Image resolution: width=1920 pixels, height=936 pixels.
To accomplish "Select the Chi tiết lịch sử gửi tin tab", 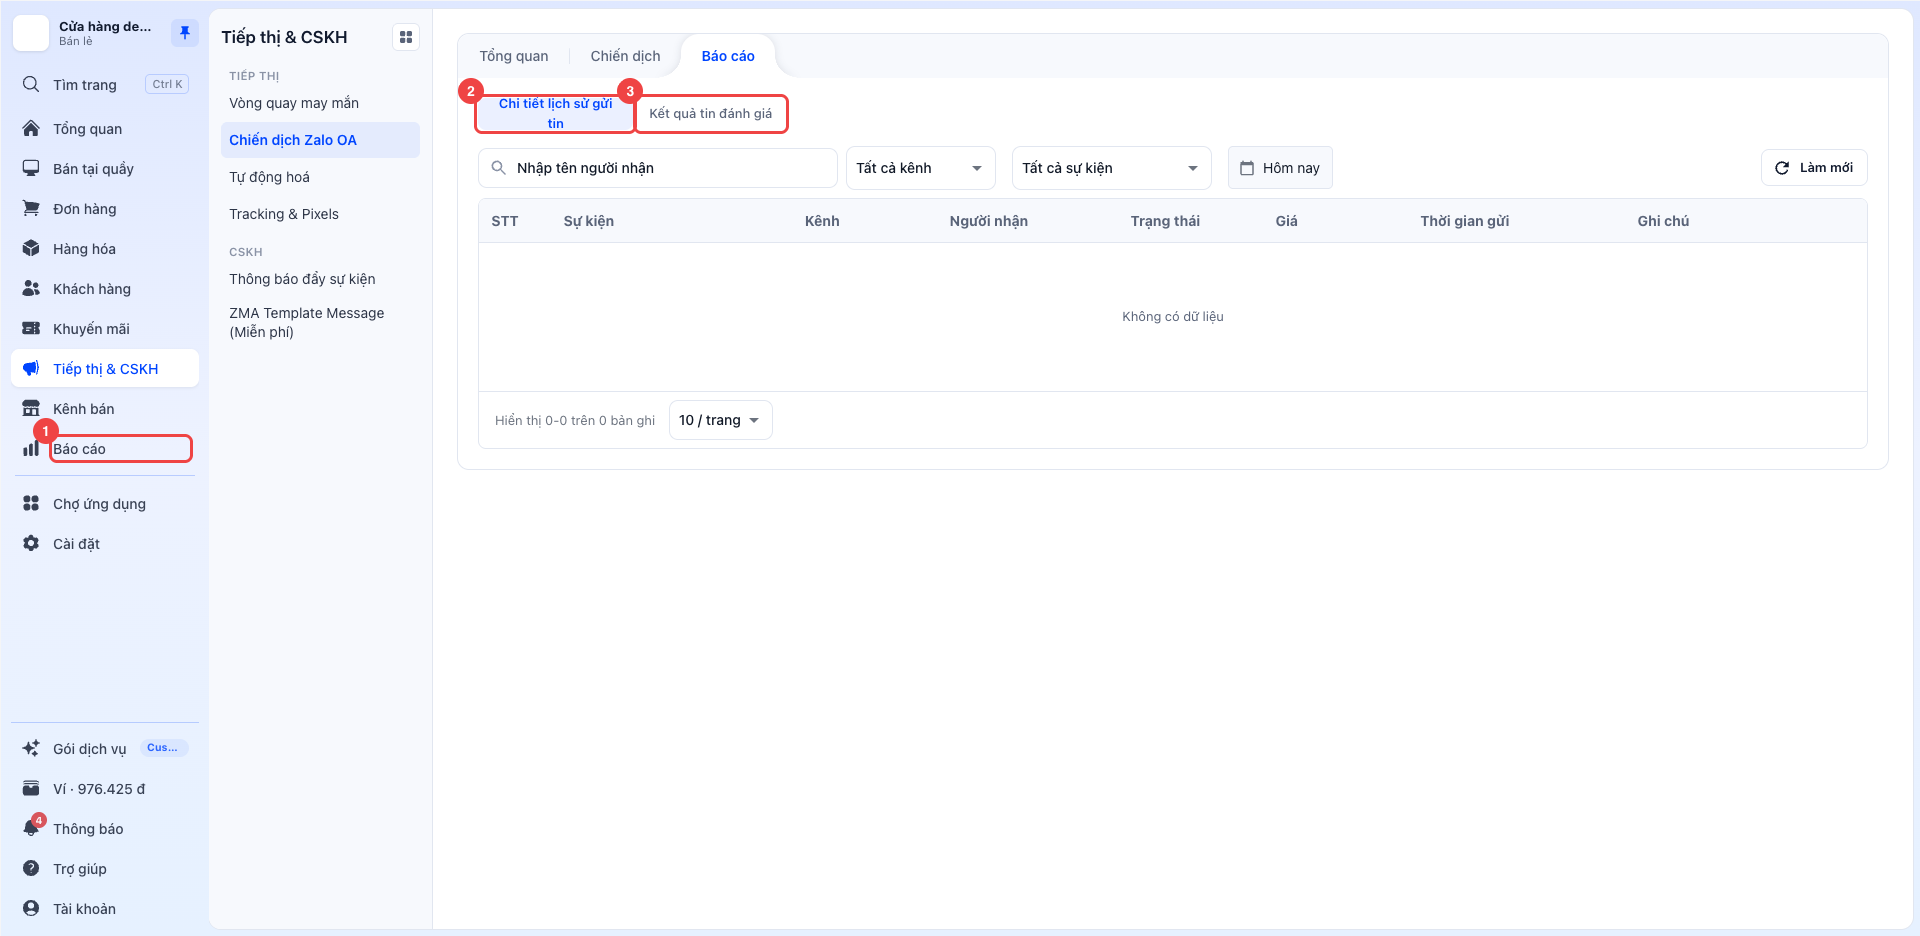I will pos(555,113).
